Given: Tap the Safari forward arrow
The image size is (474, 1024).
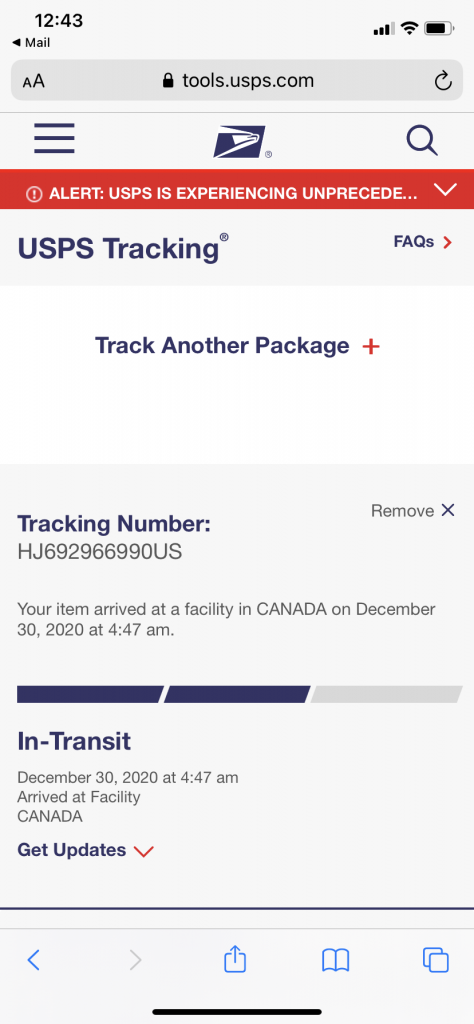Looking at the screenshot, I should point(135,959).
